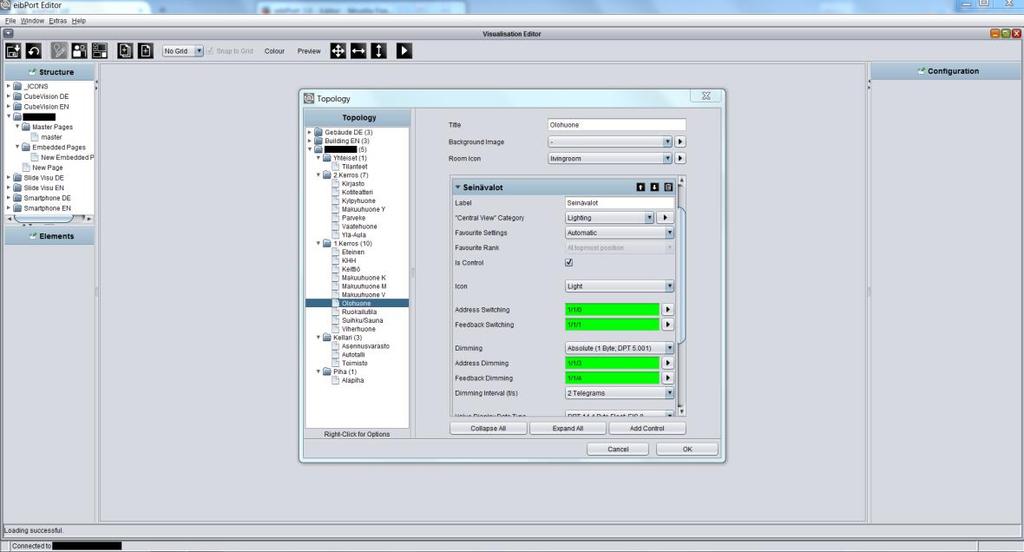Screen dimensions: 1024x552
Task: Open the File menu
Action: tap(10, 21)
